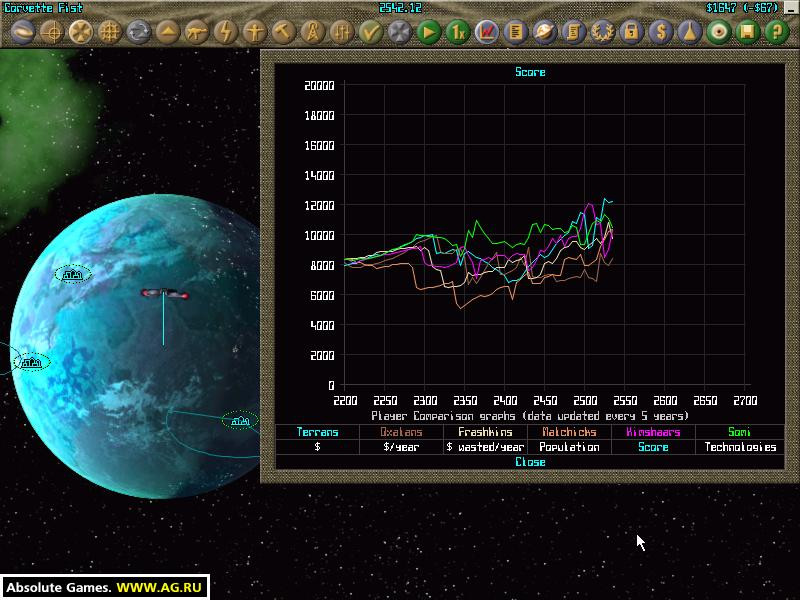Screen dimensions: 800x600
Task: Open the ringed planet icon
Action: coord(545,32)
